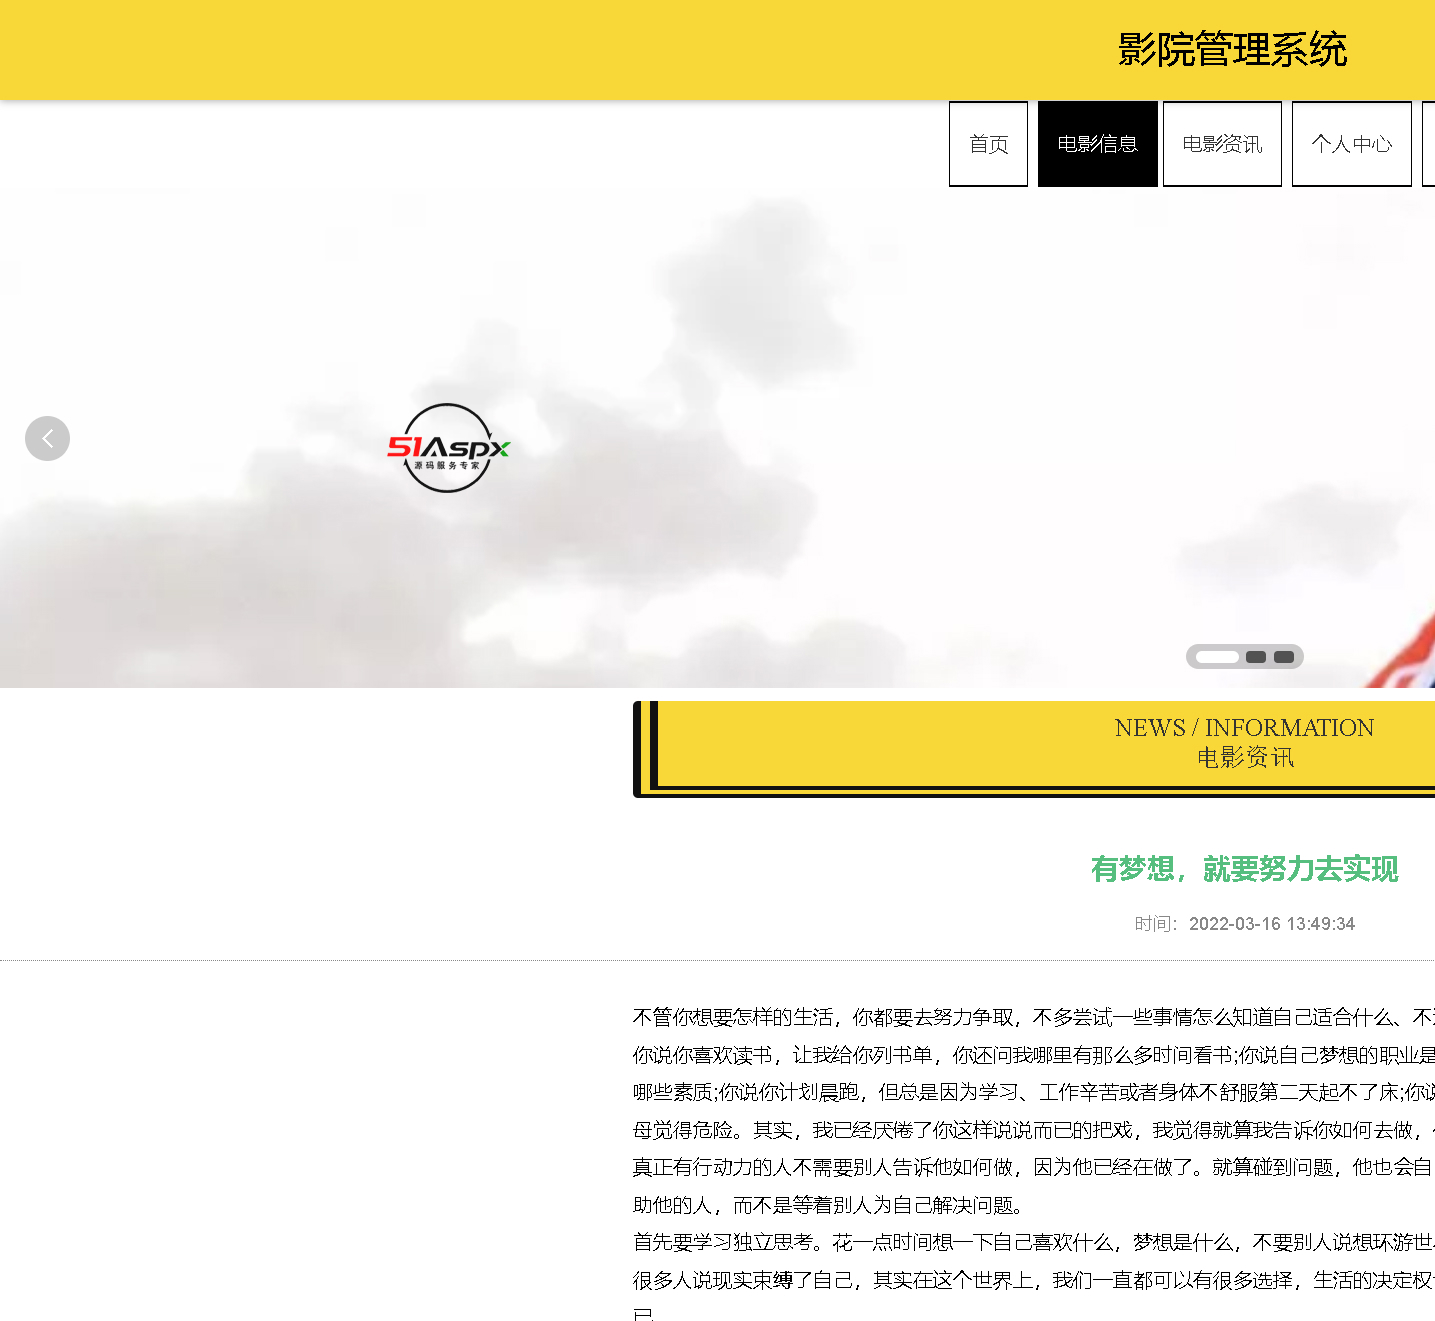1435x1321 pixels.
Task: Click the 51Aspx logo in the banner
Action: [448, 448]
